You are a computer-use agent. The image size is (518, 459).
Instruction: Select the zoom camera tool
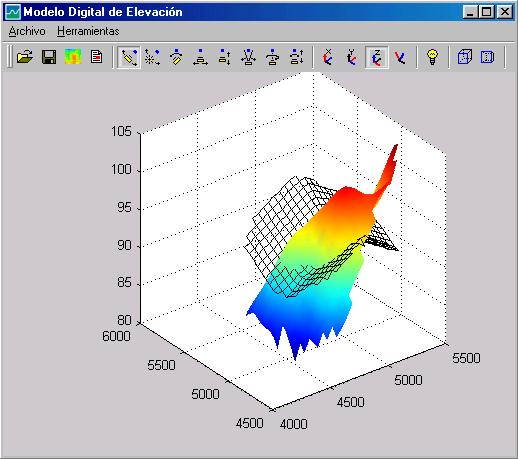(x=249, y=57)
